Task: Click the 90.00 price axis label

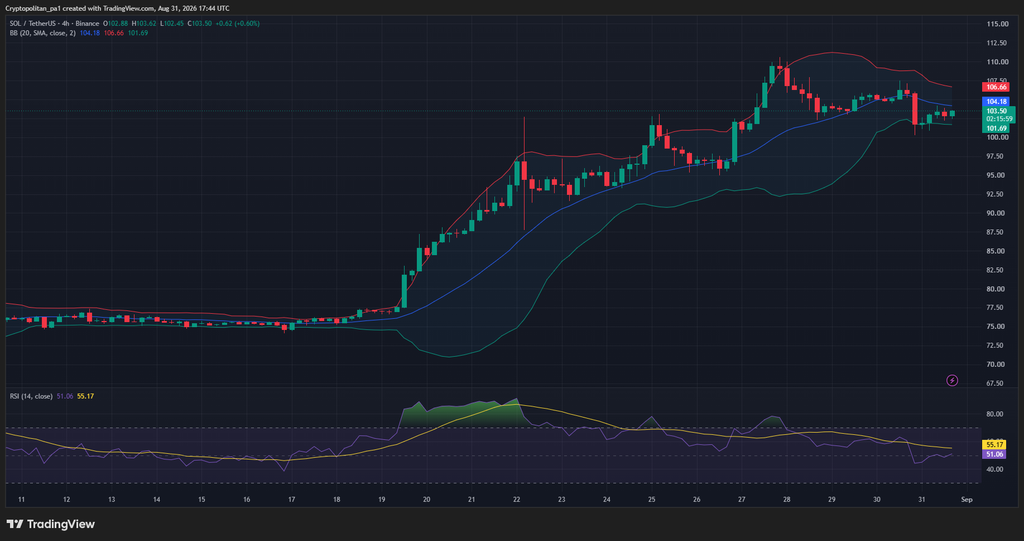Action: pyautogui.click(x=997, y=213)
